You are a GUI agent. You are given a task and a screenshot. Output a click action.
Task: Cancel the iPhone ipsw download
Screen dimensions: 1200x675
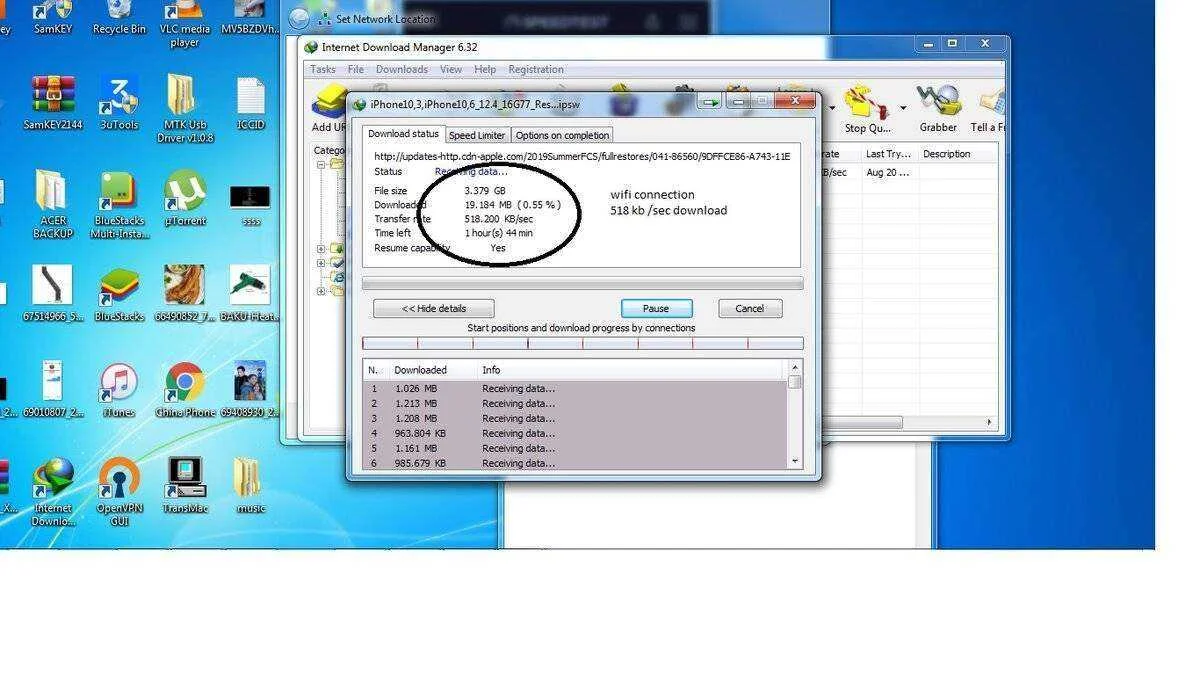tap(750, 309)
